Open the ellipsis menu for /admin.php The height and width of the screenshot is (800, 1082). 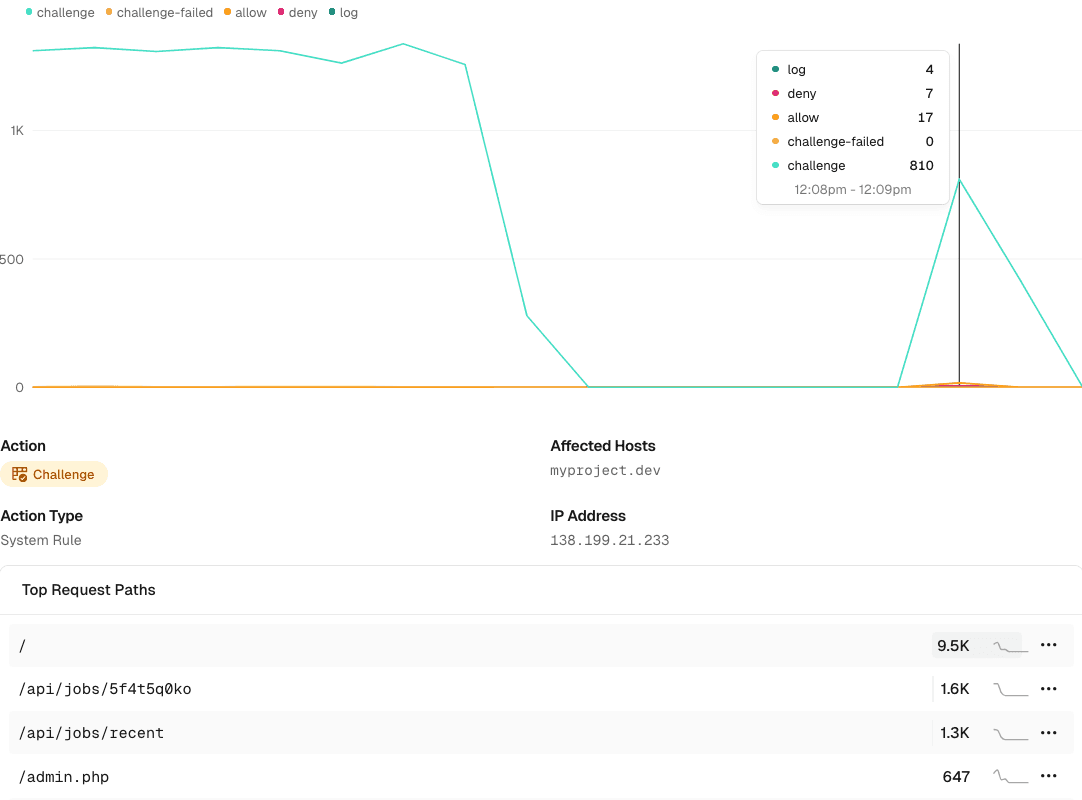click(1048, 776)
